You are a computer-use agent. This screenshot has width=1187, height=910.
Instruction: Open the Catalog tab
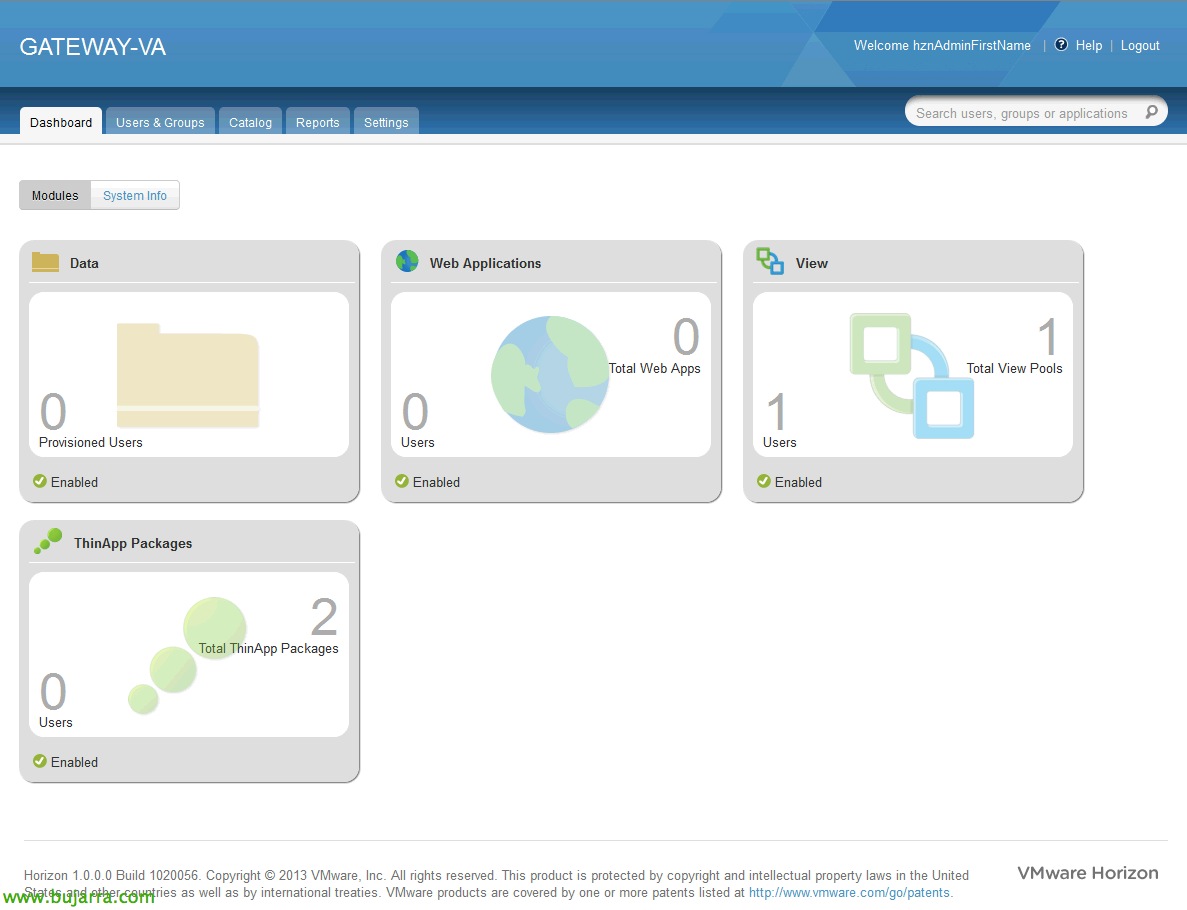[x=250, y=122]
